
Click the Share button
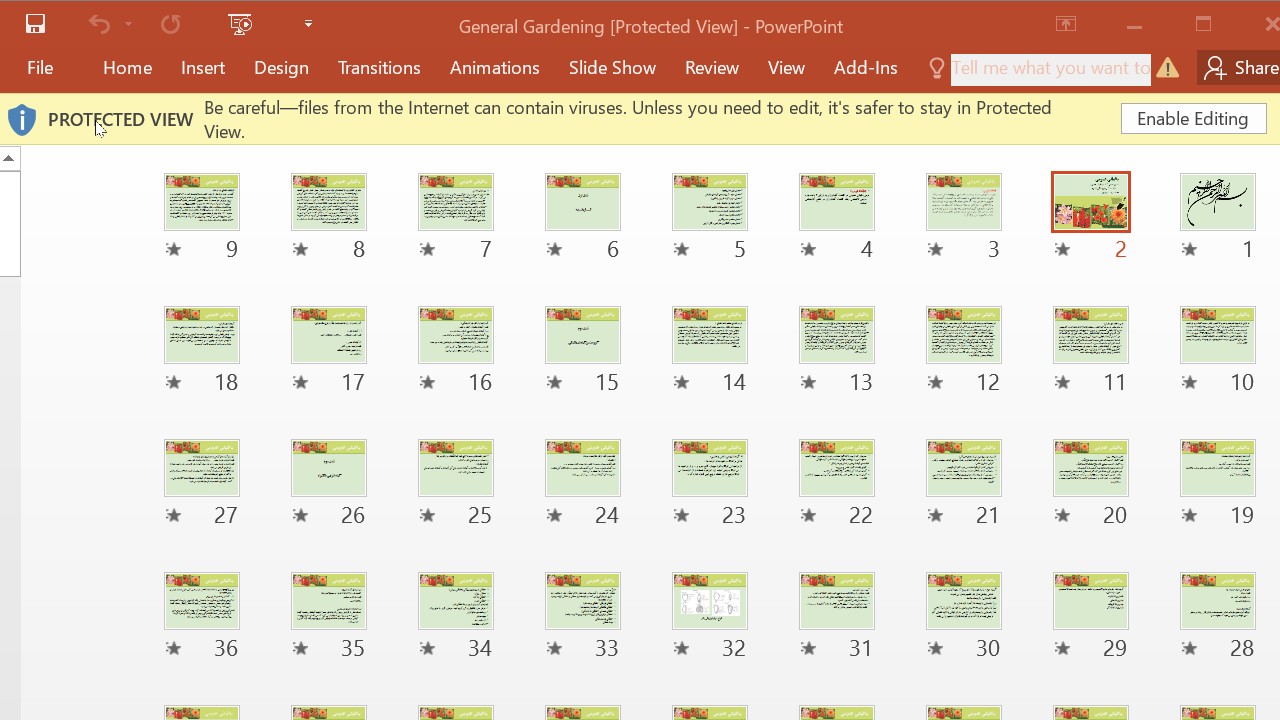[x=1240, y=68]
